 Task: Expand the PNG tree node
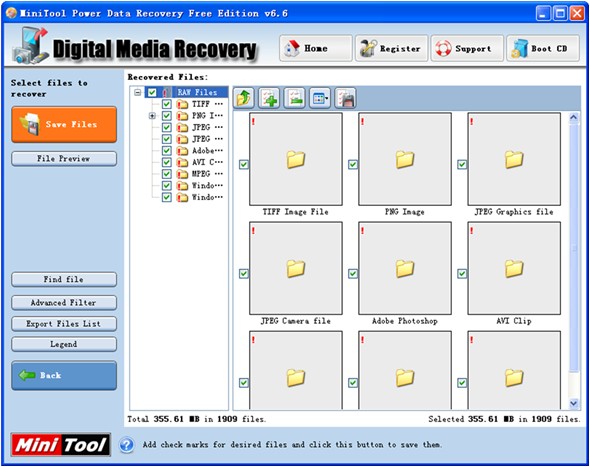pyautogui.click(x=152, y=116)
